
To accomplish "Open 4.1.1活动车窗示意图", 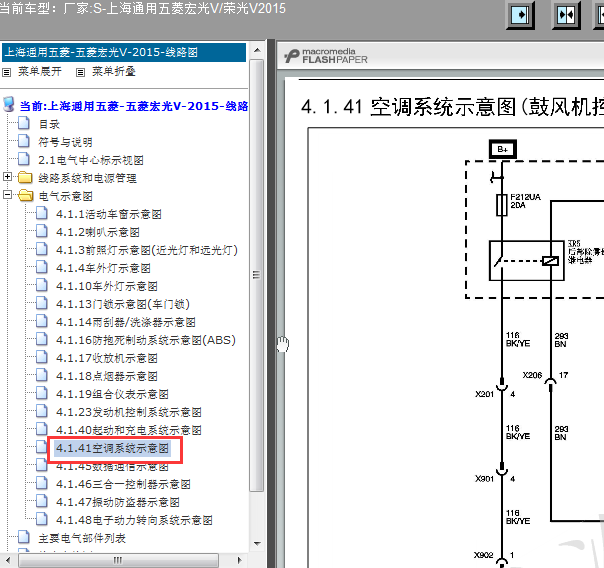I will [109, 214].
